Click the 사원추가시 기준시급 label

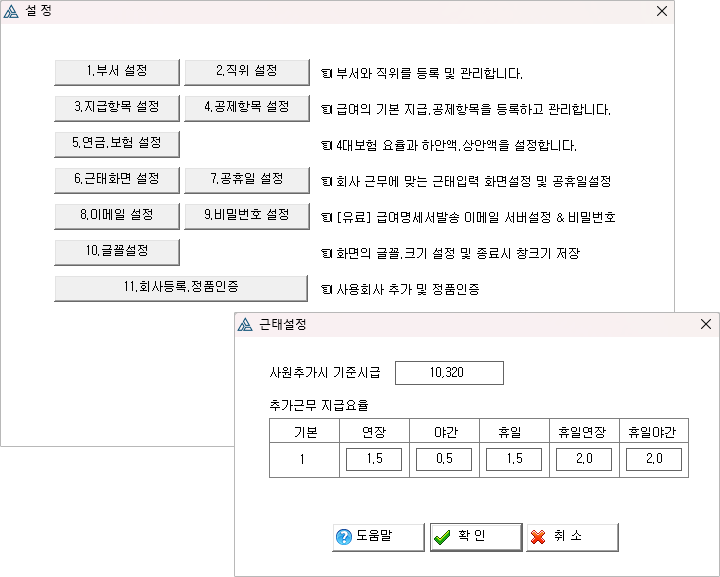coord(325,372)
